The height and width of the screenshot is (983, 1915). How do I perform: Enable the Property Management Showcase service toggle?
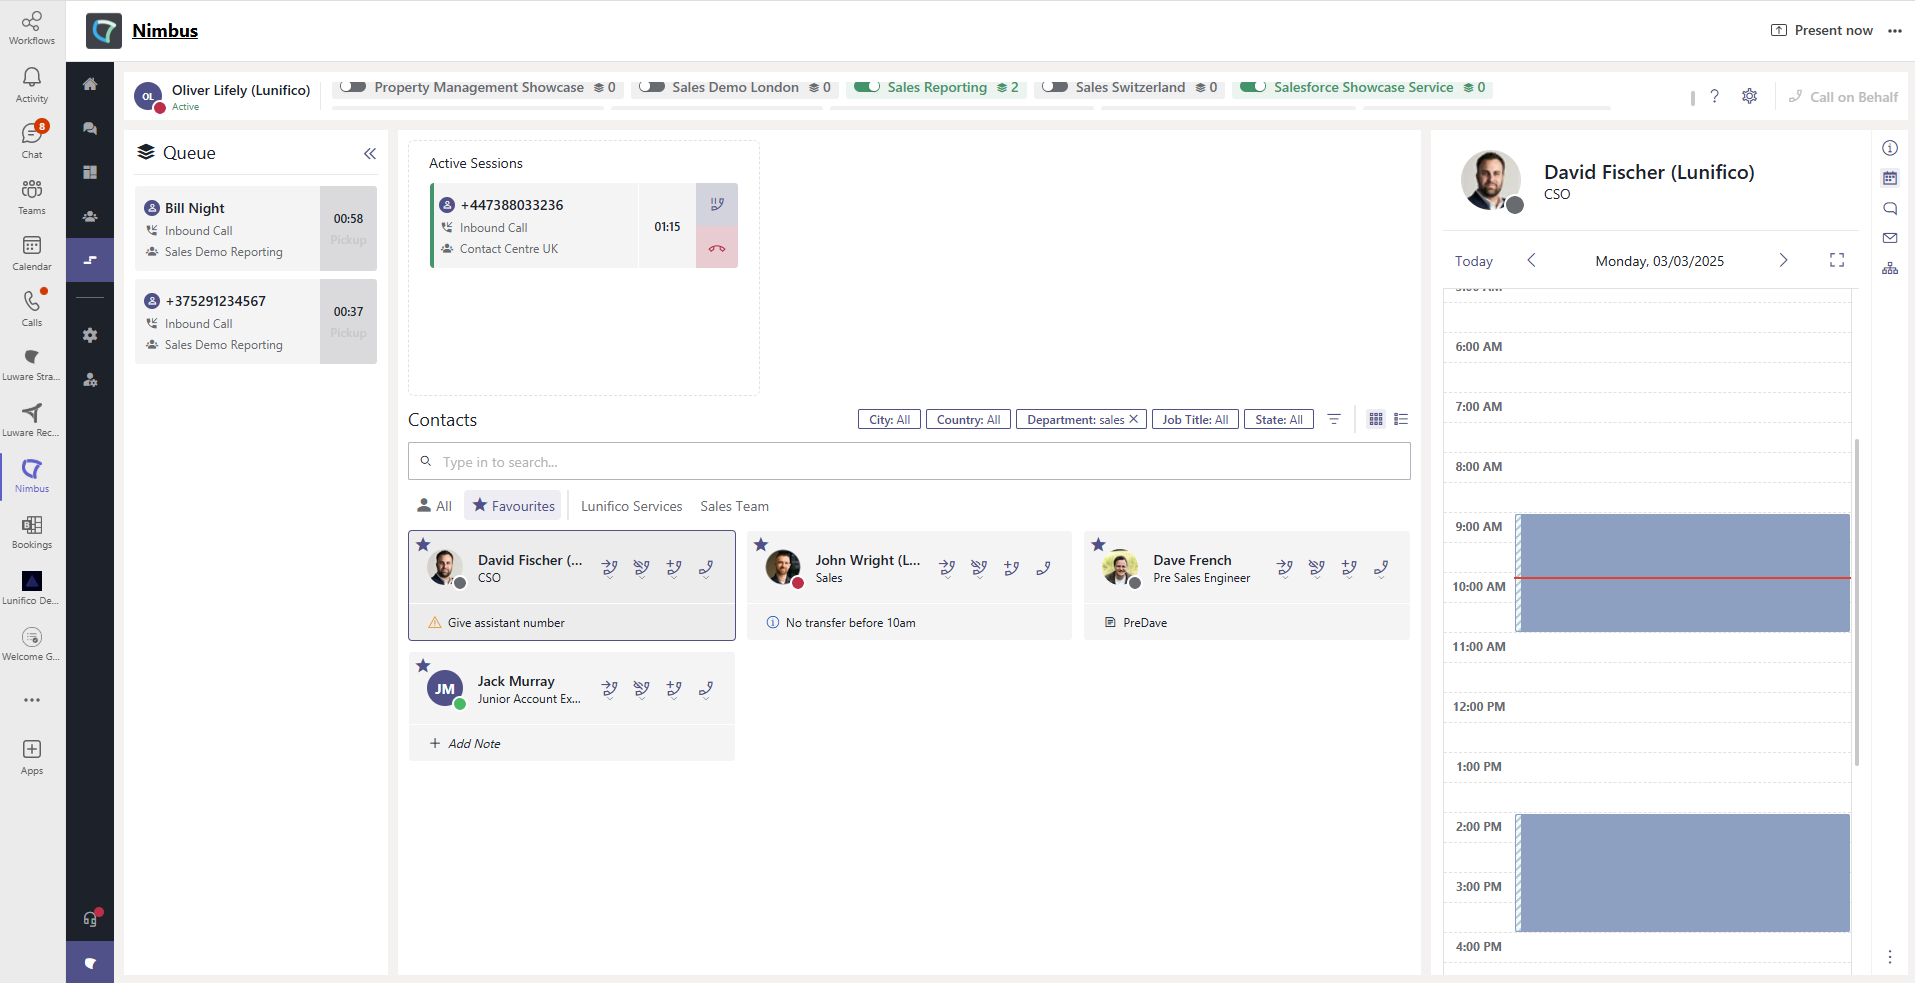(353, 87)
